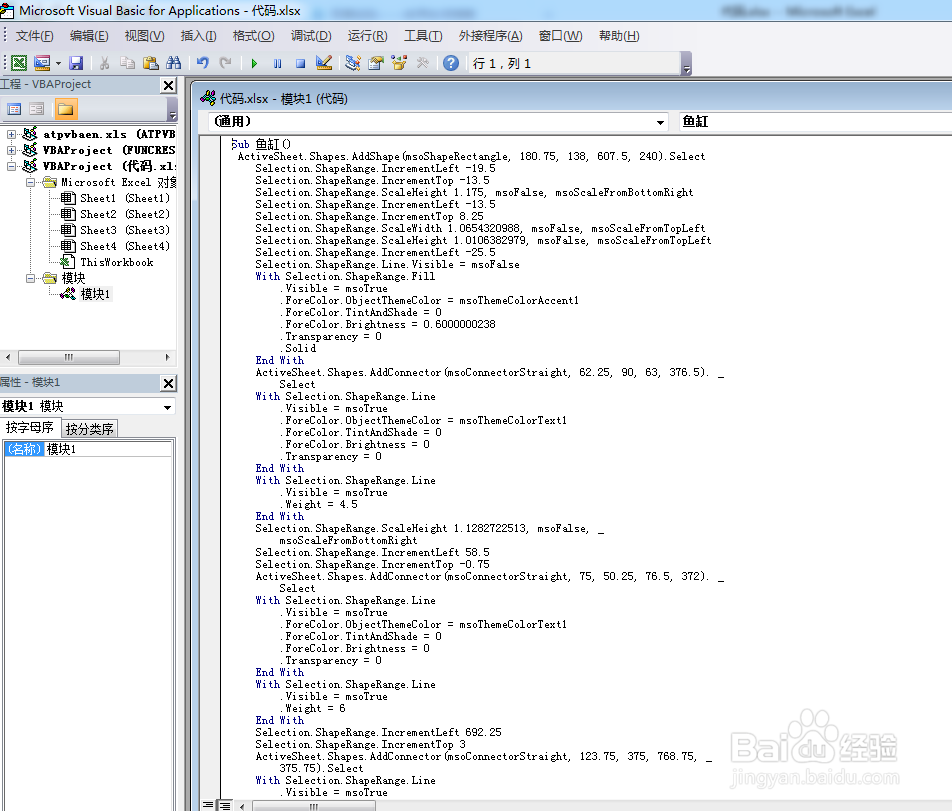Select ThisWorkbook in project tree
This screenshot has height=811, width=952.
point(117,262)
